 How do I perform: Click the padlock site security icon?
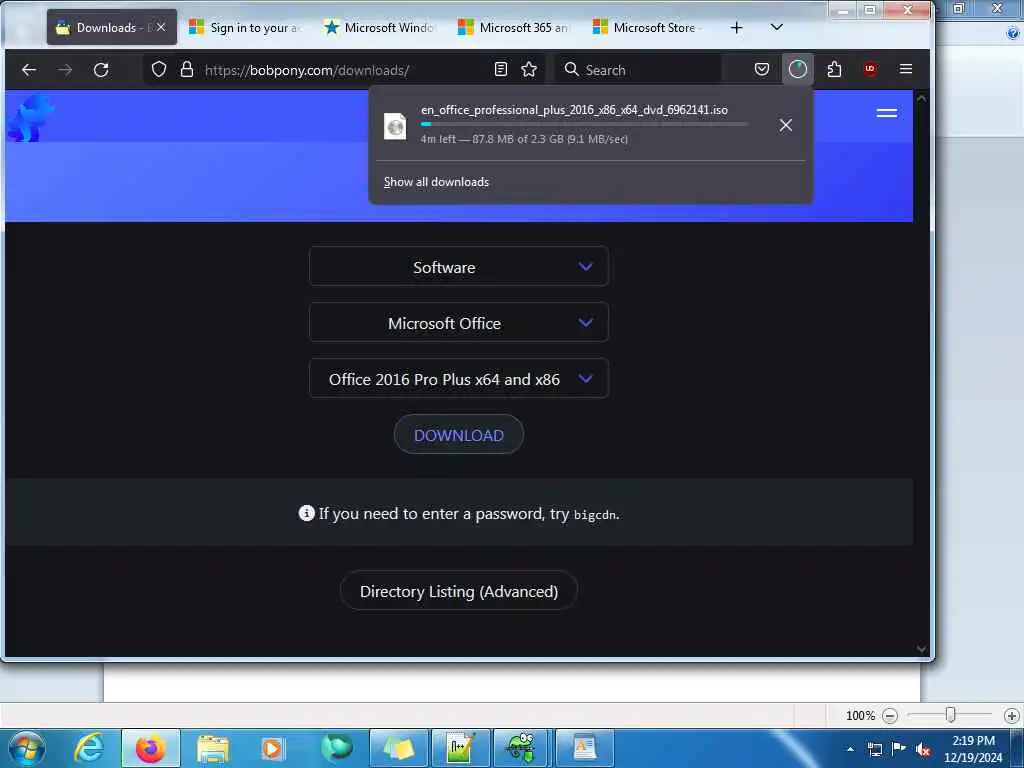187,69
